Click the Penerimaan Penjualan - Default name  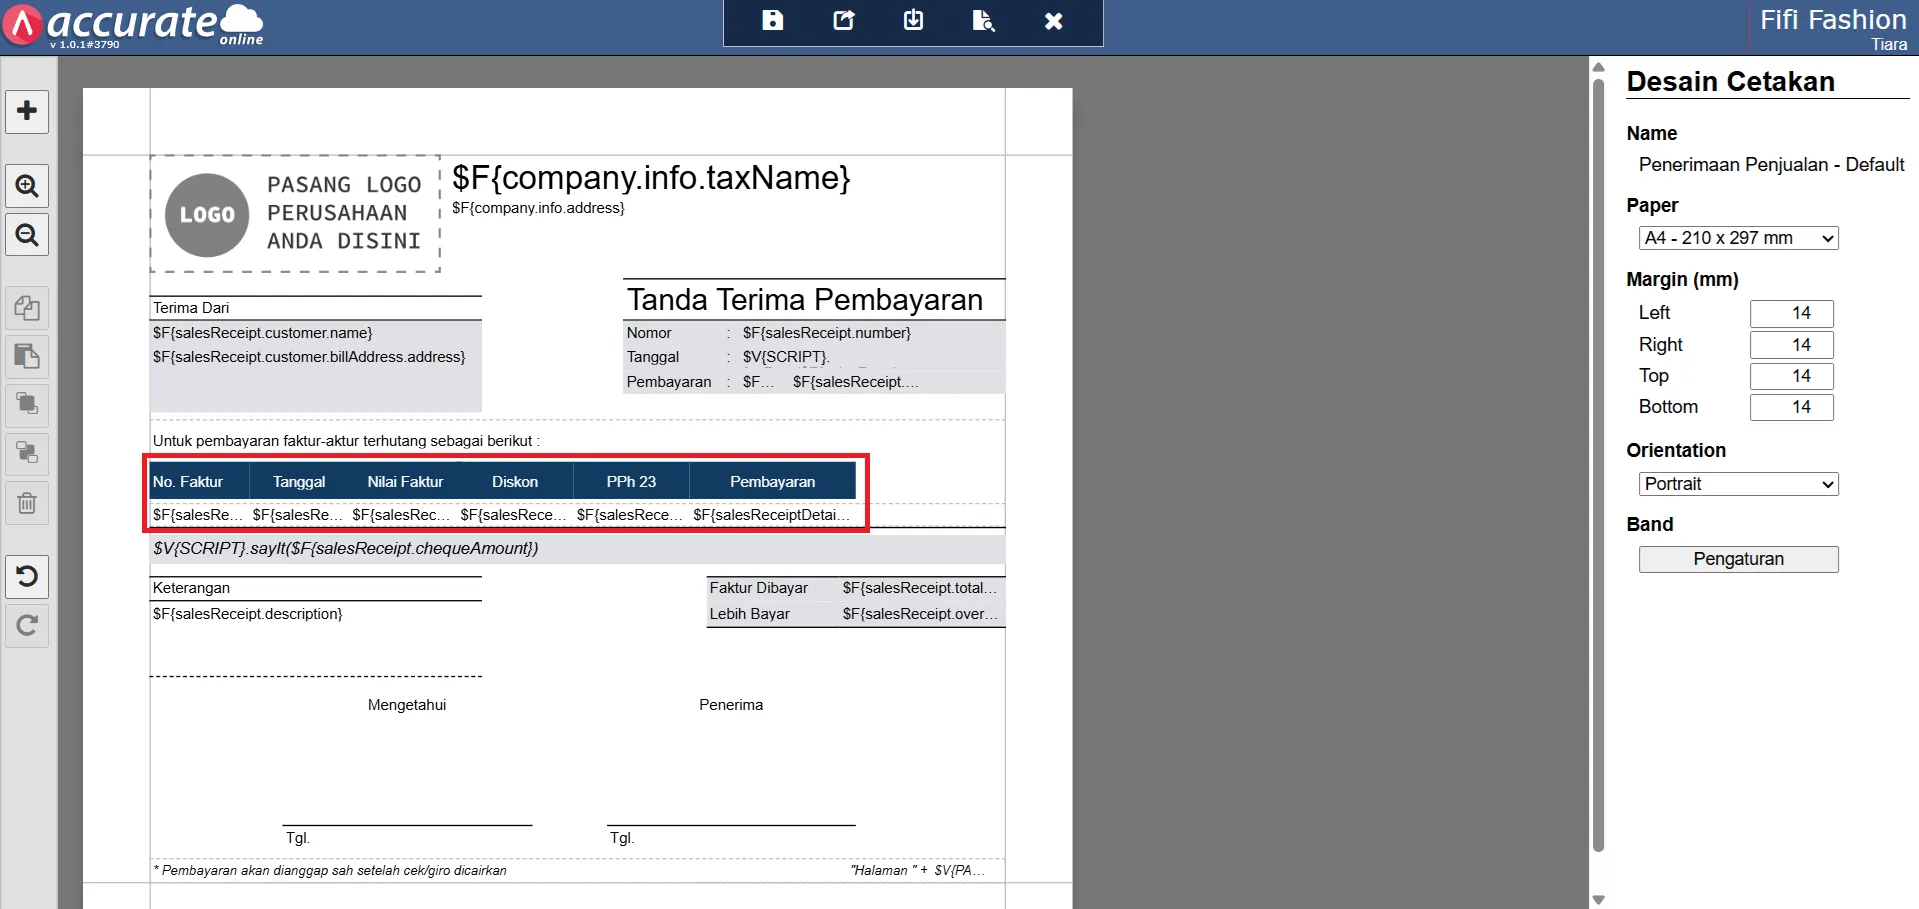pyautogui.click(x=1771, y=165)
